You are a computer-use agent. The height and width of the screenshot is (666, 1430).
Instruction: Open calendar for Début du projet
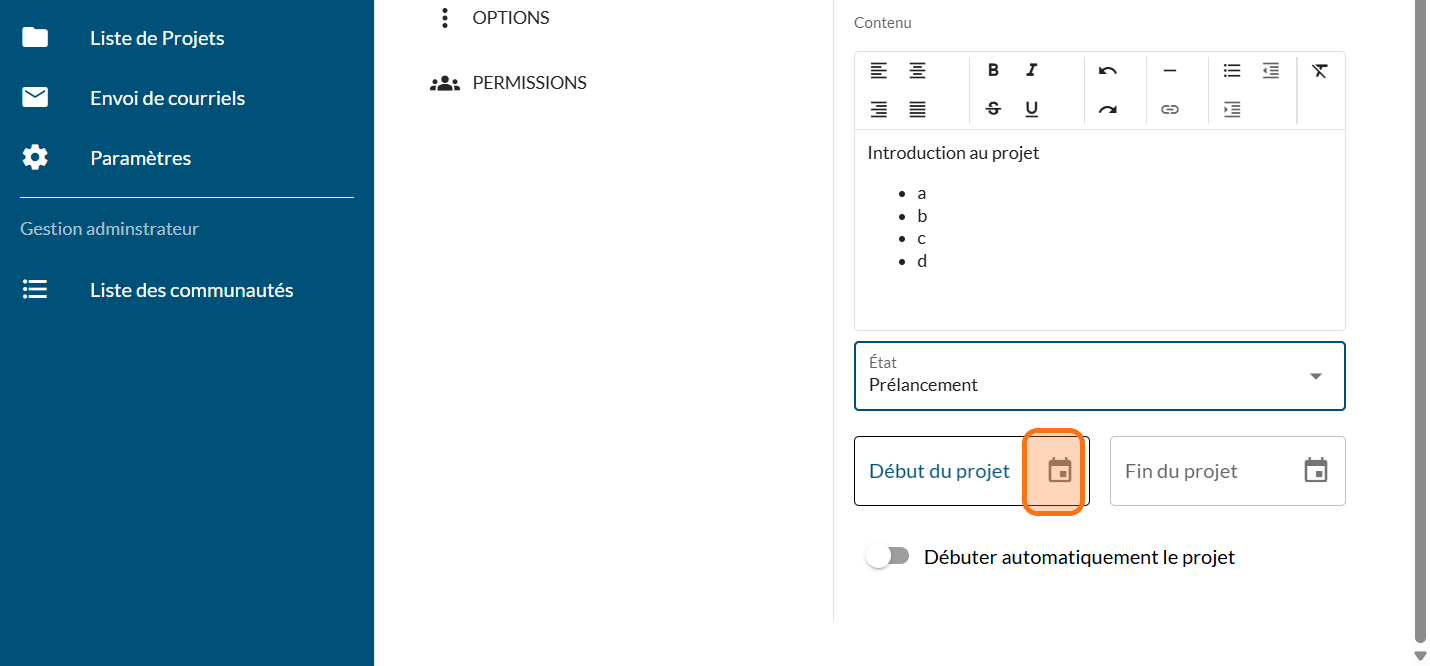(x=1060, y=471)
